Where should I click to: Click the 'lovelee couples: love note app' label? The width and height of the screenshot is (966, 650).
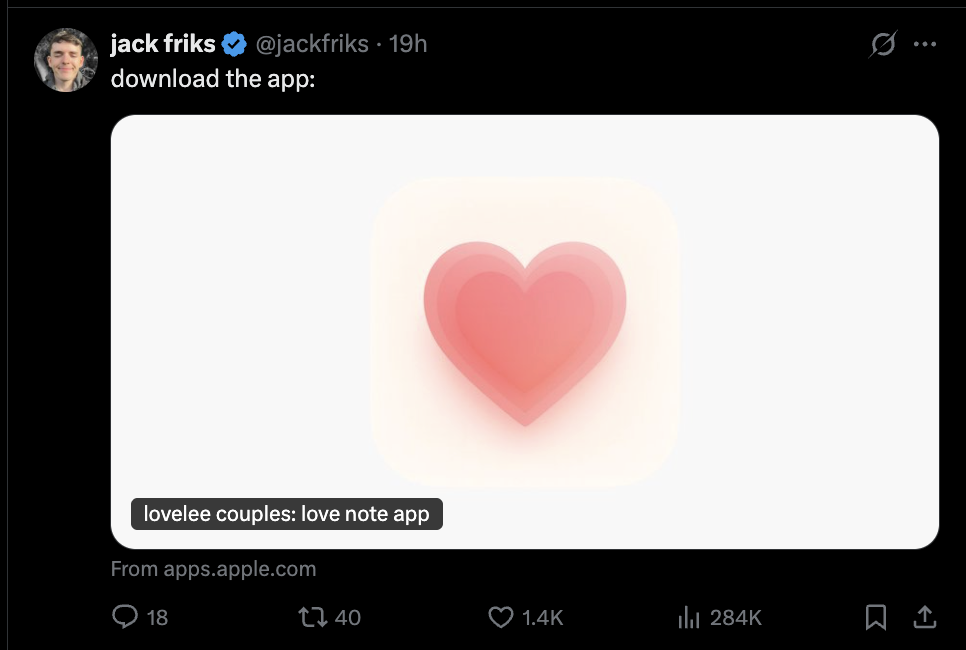click(286, 514)
